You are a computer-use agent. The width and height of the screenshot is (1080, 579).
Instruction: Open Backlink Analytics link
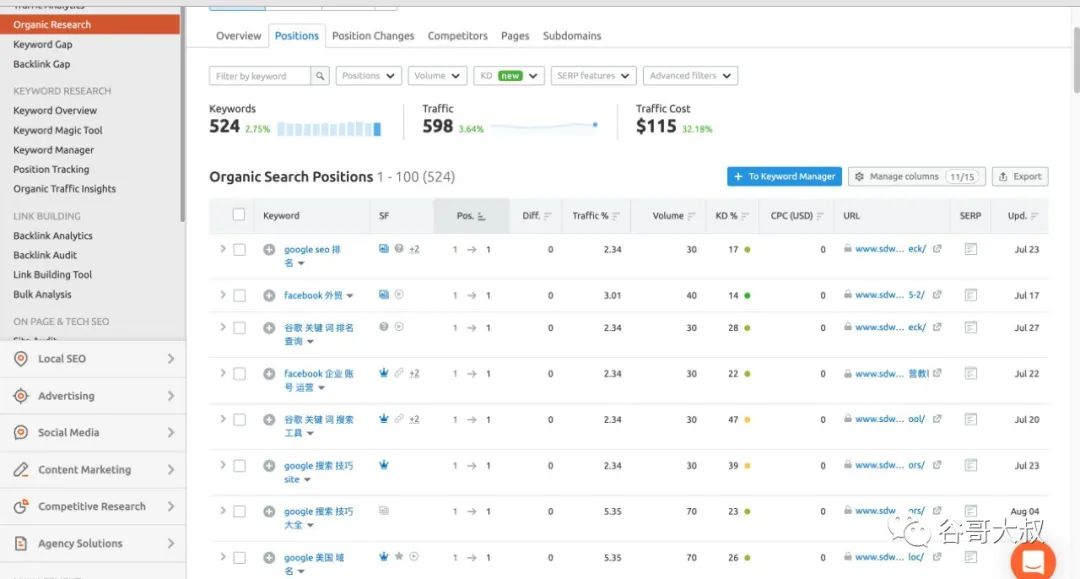(53, 235)
